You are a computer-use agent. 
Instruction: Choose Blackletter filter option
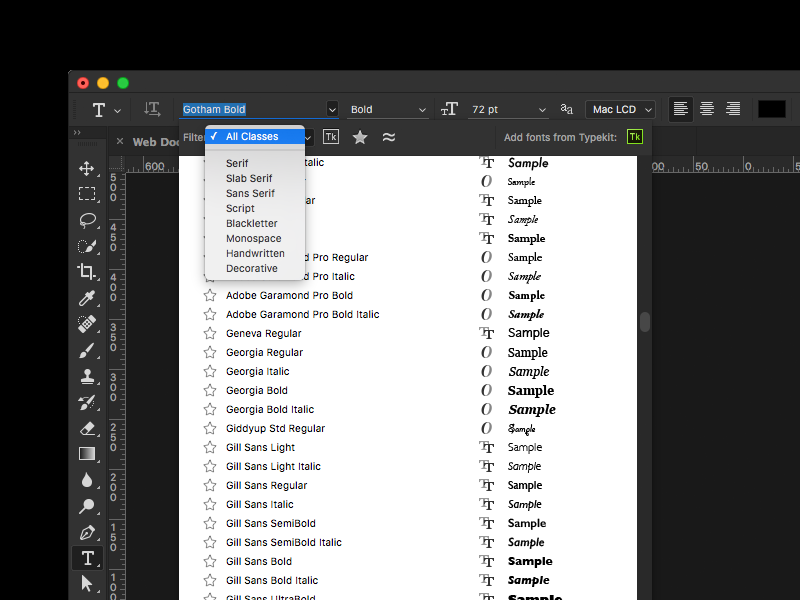pos(255,223)
